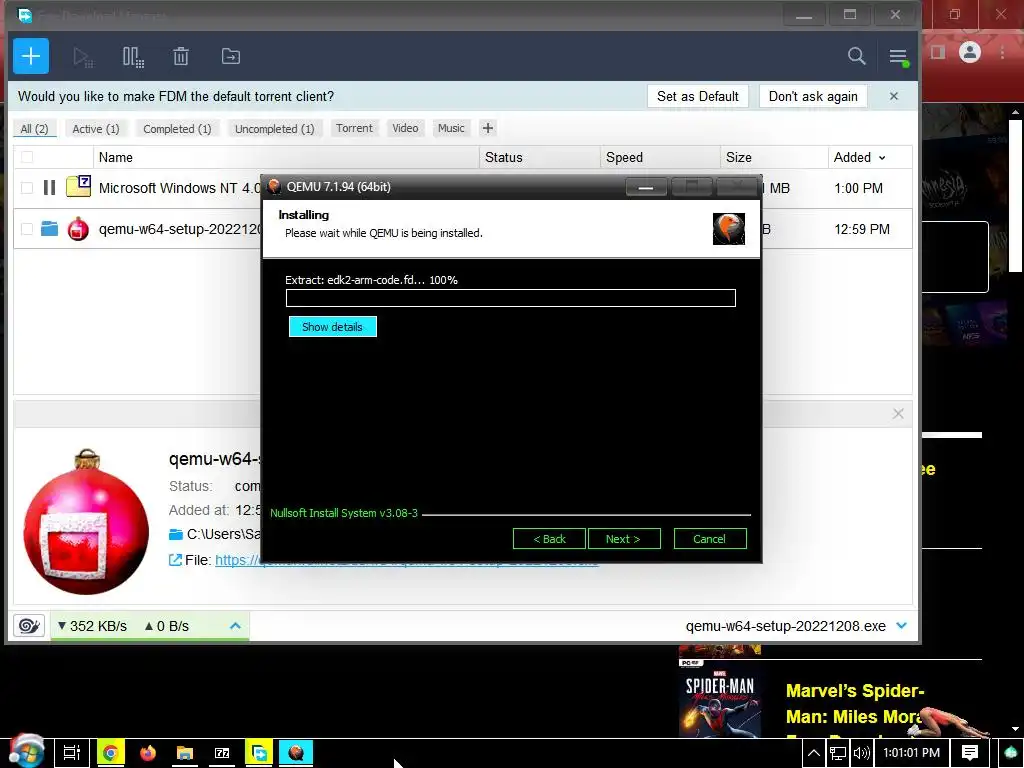Open the Windows Start button
The height and width of the screenshot is (768, 1024).
pyautogui.click(x=26, y=752)
